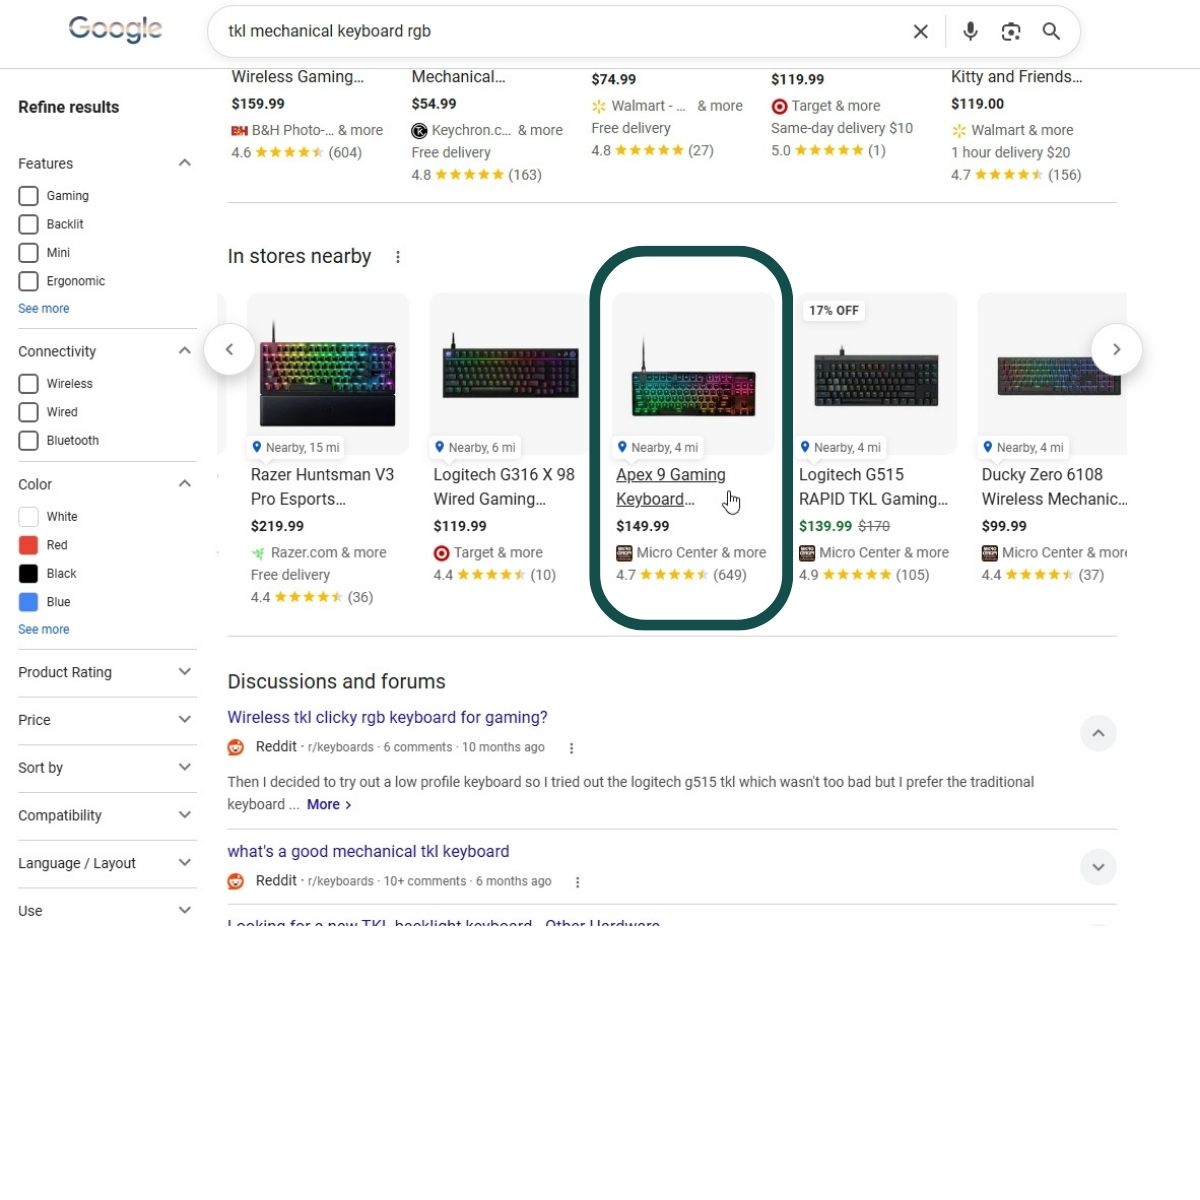Image resolution: width=1200 pixels, height=1200 pixels.
Task: Collapse the Wireless tkl clicky discussion result
Action: (1098, 734)
